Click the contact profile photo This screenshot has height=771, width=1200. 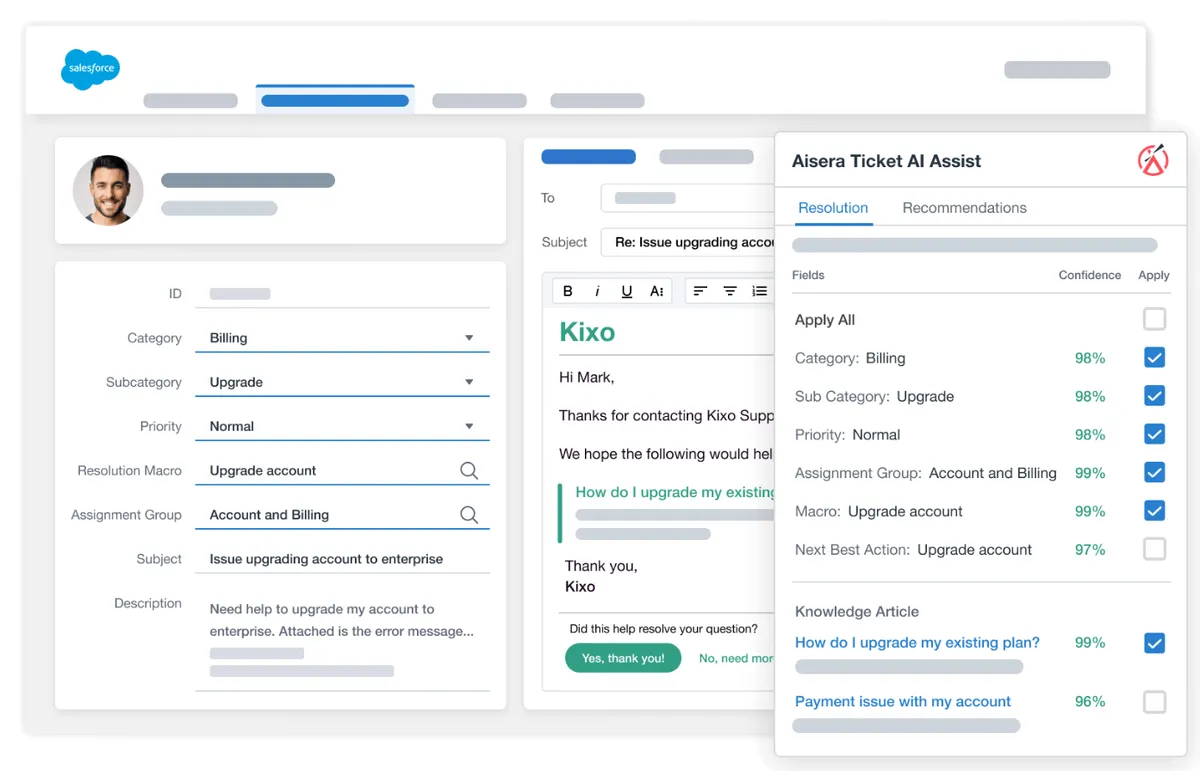click(x=108, y=190)
